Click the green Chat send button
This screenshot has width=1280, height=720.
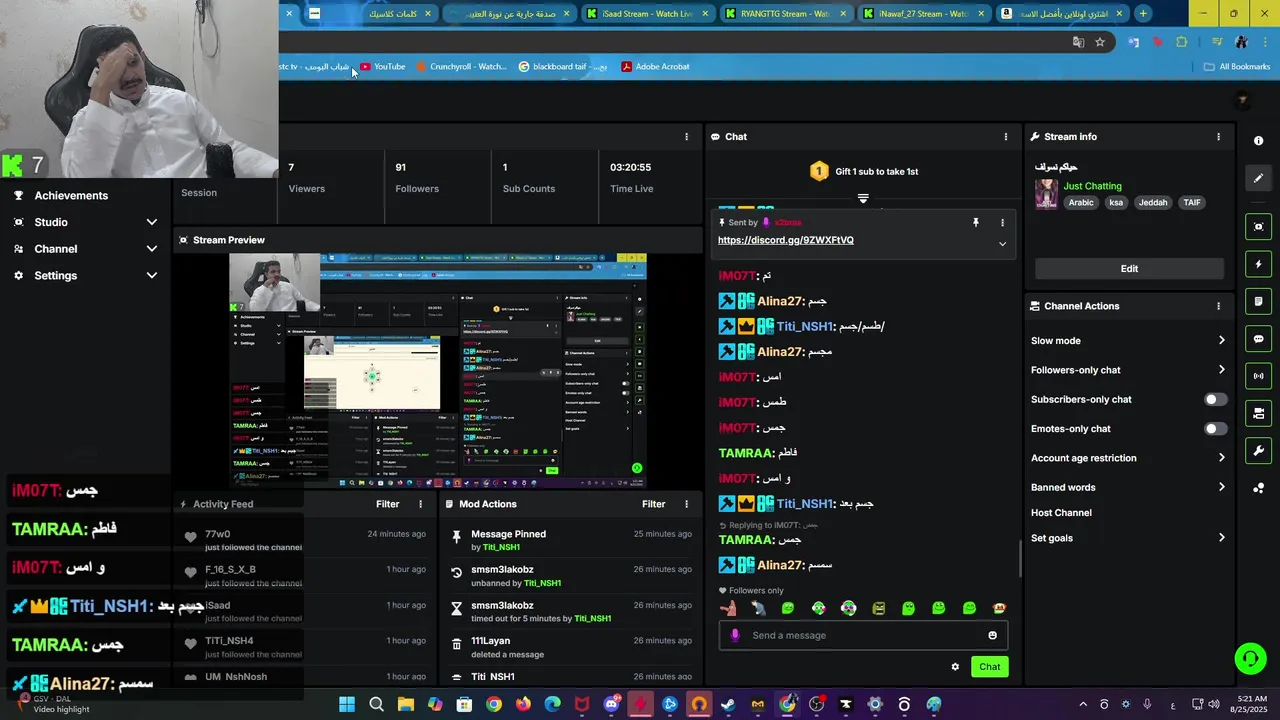coord(989,667)
